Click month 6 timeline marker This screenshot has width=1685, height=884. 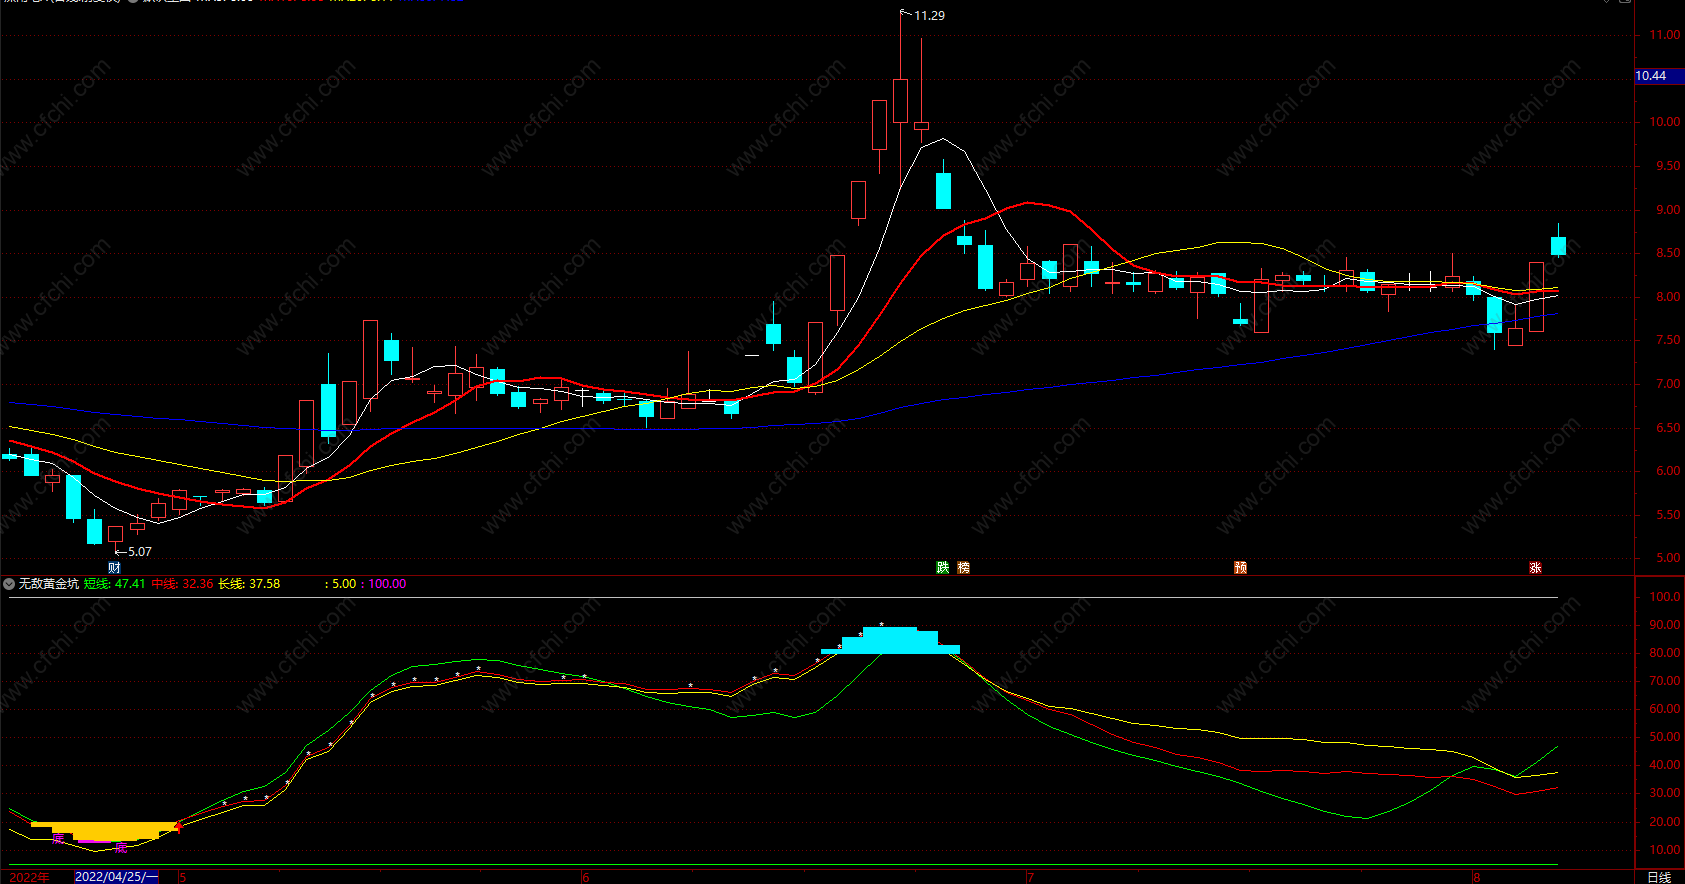(x=586, y=877)
